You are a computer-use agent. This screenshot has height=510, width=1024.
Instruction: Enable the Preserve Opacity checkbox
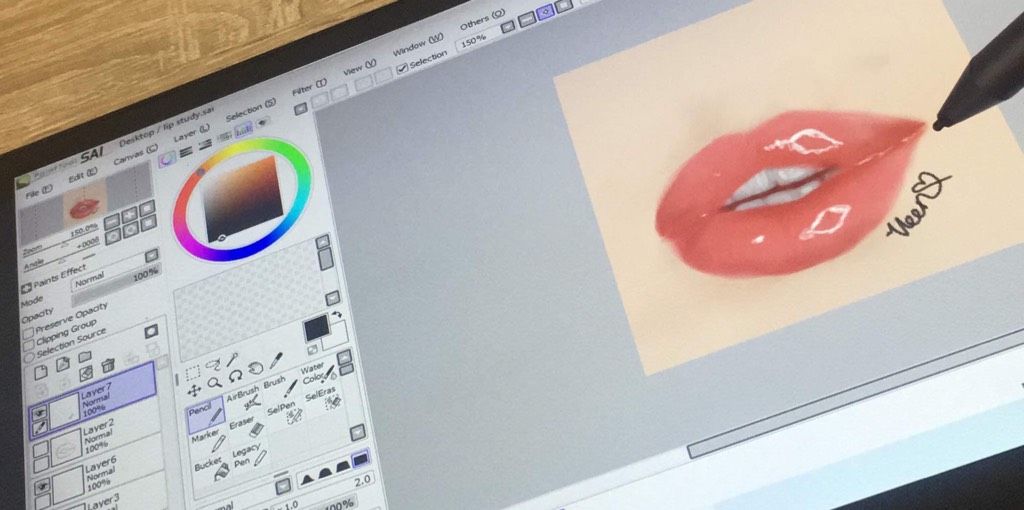tap(28, 332)
